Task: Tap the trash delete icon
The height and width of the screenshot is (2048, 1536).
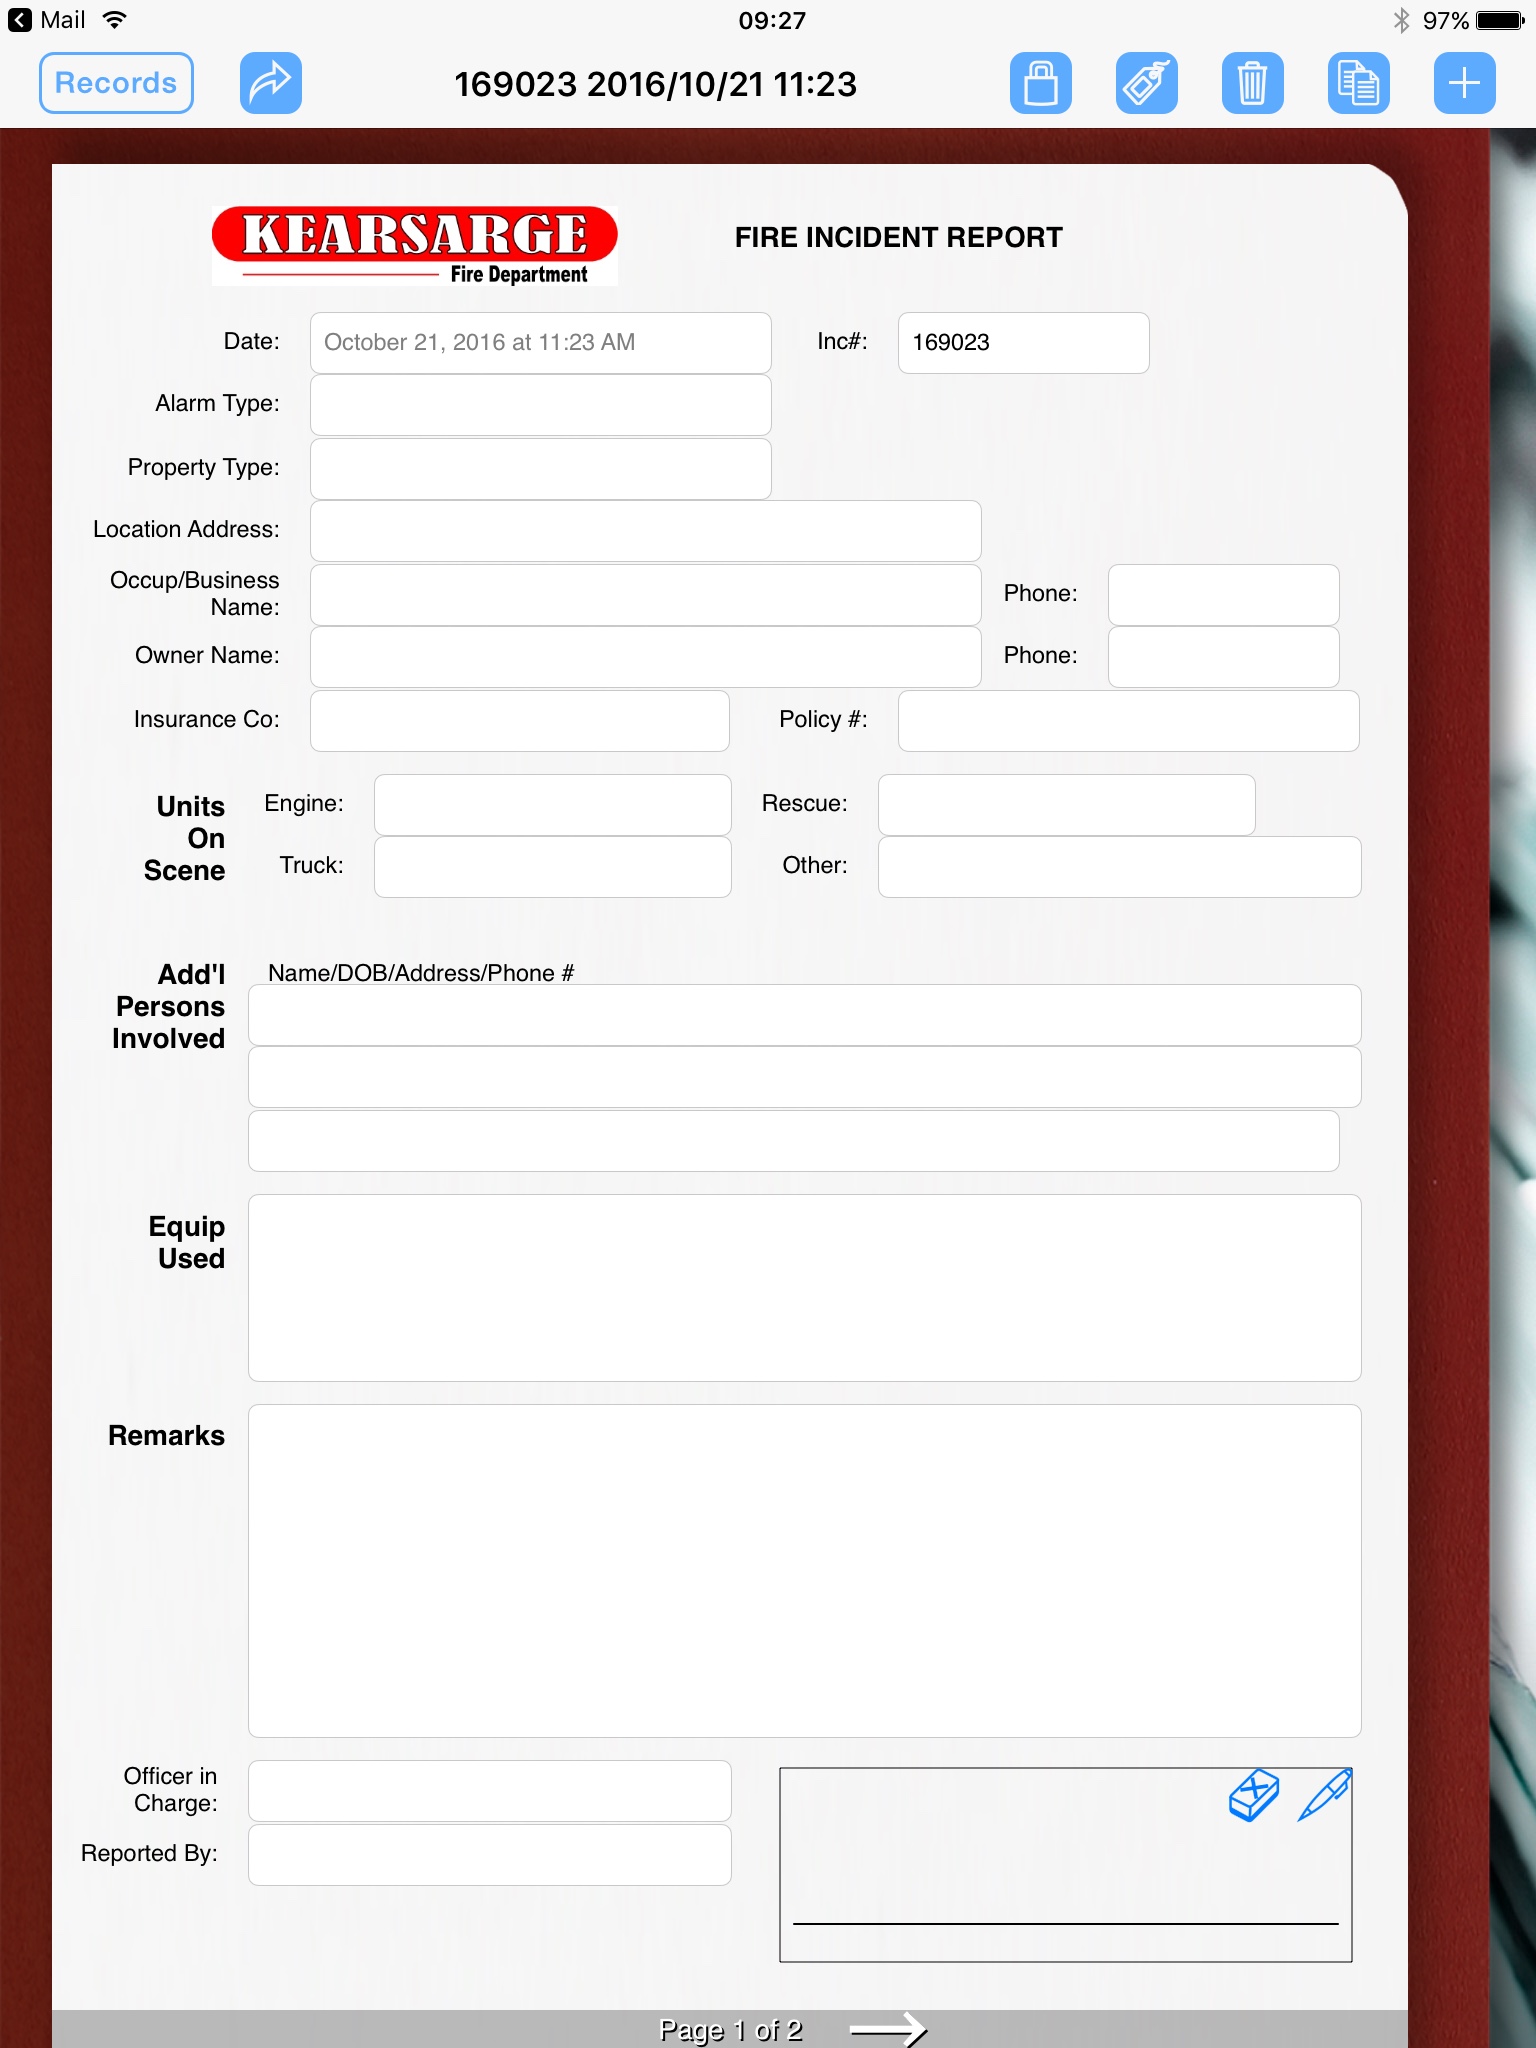Action: point(1253,83)
